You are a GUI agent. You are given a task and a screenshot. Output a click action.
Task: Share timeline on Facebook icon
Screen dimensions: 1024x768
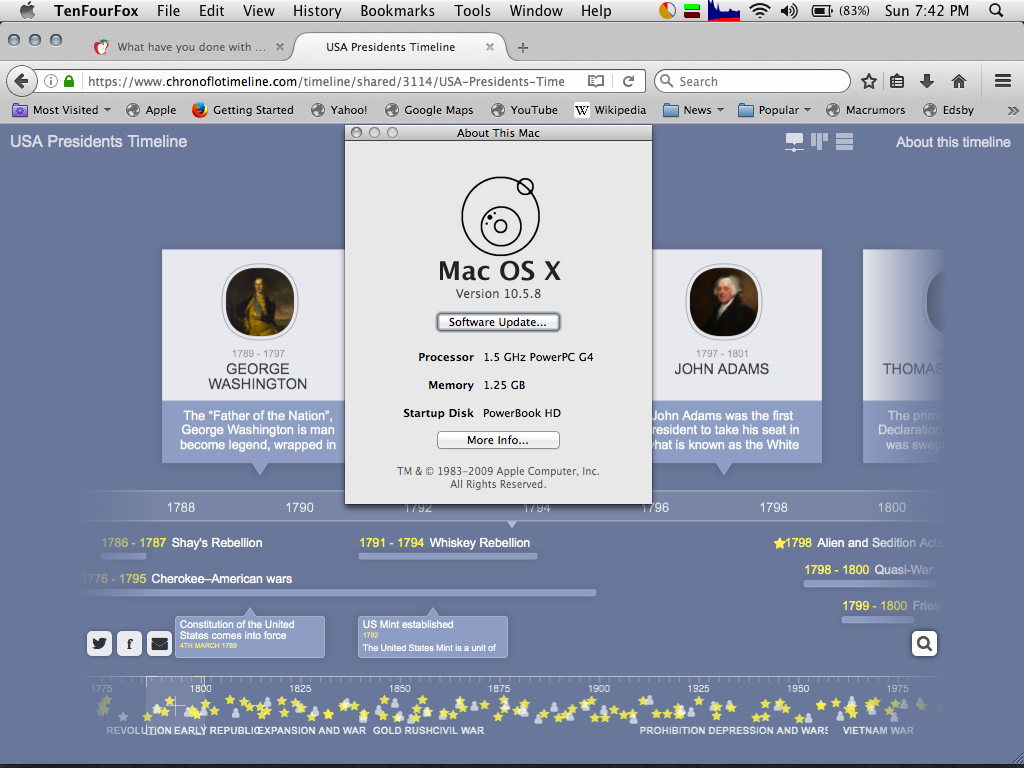[129, 643]
